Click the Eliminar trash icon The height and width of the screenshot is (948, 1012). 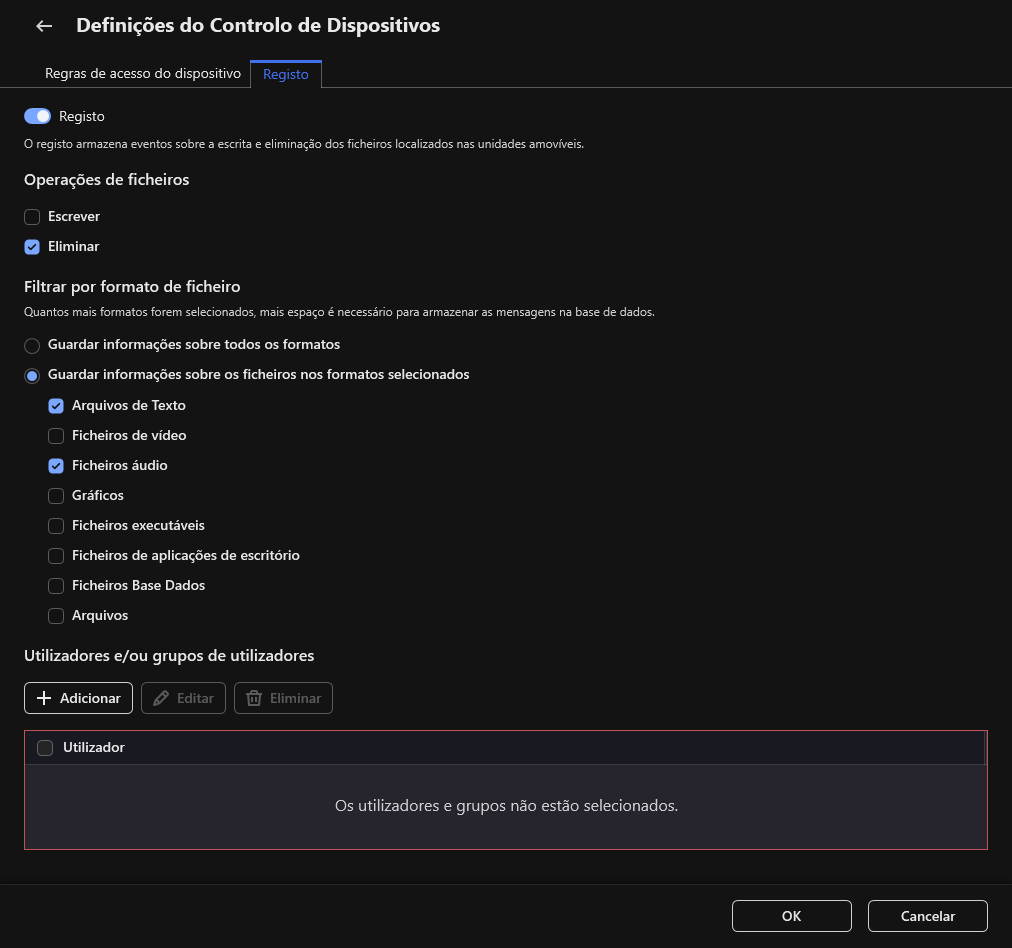click(x=254, y=697)
